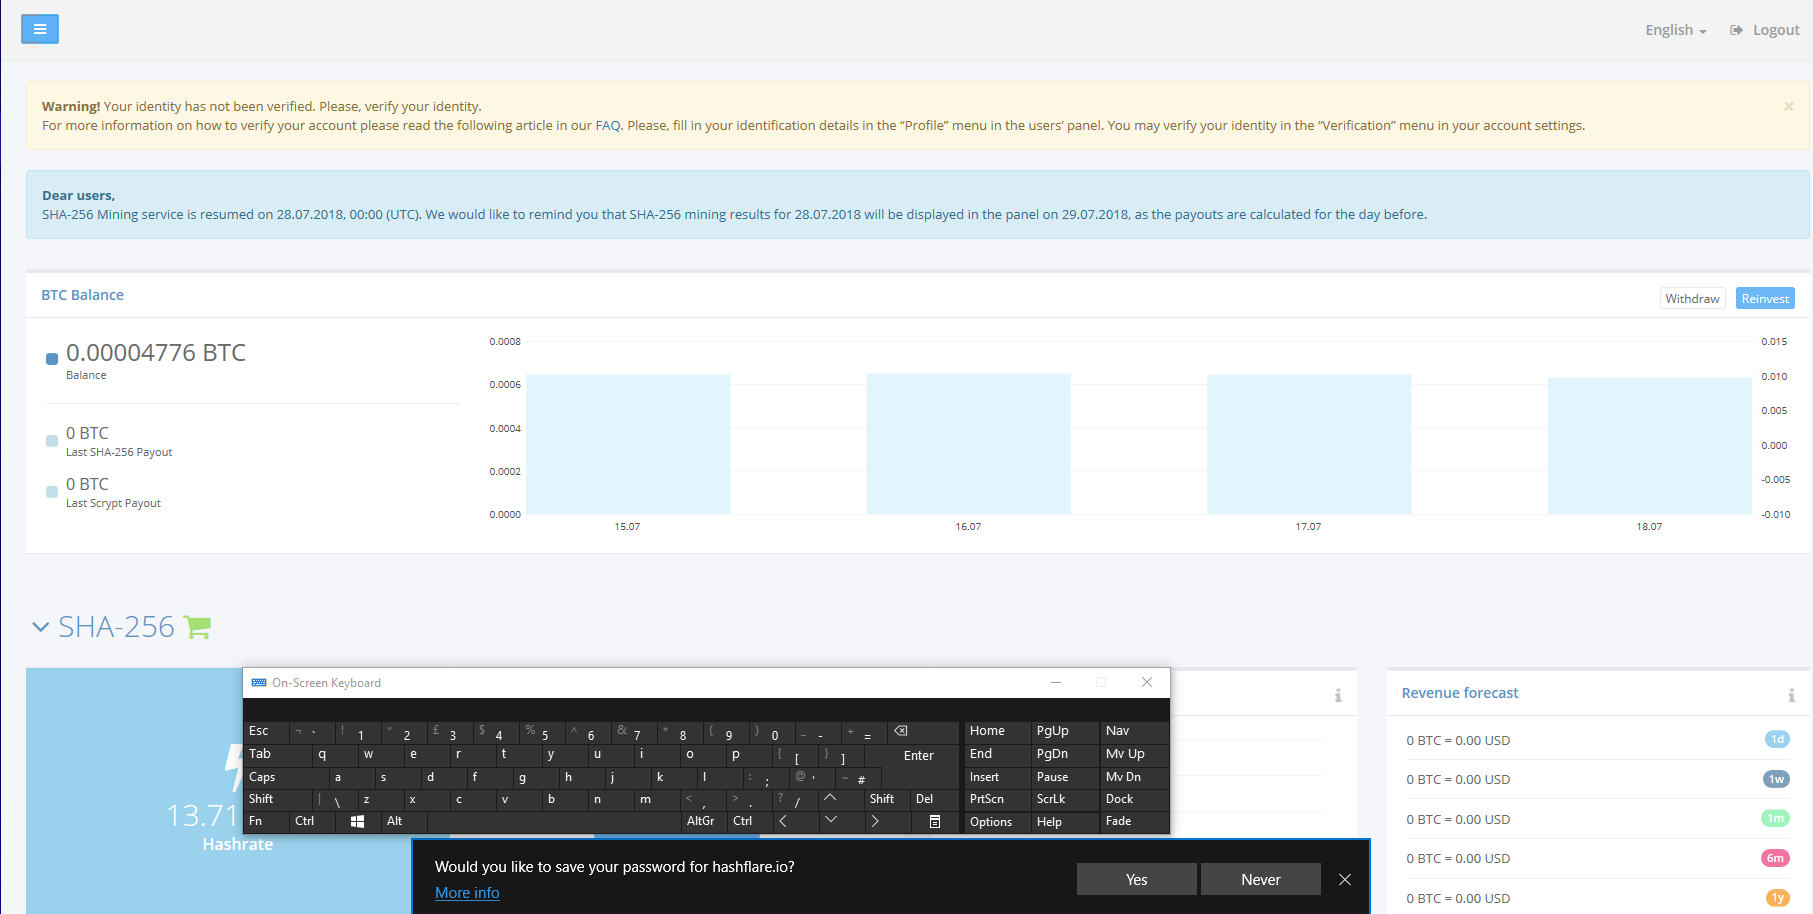
Task: Click the Withdraw button
Action: point(1692,298)
